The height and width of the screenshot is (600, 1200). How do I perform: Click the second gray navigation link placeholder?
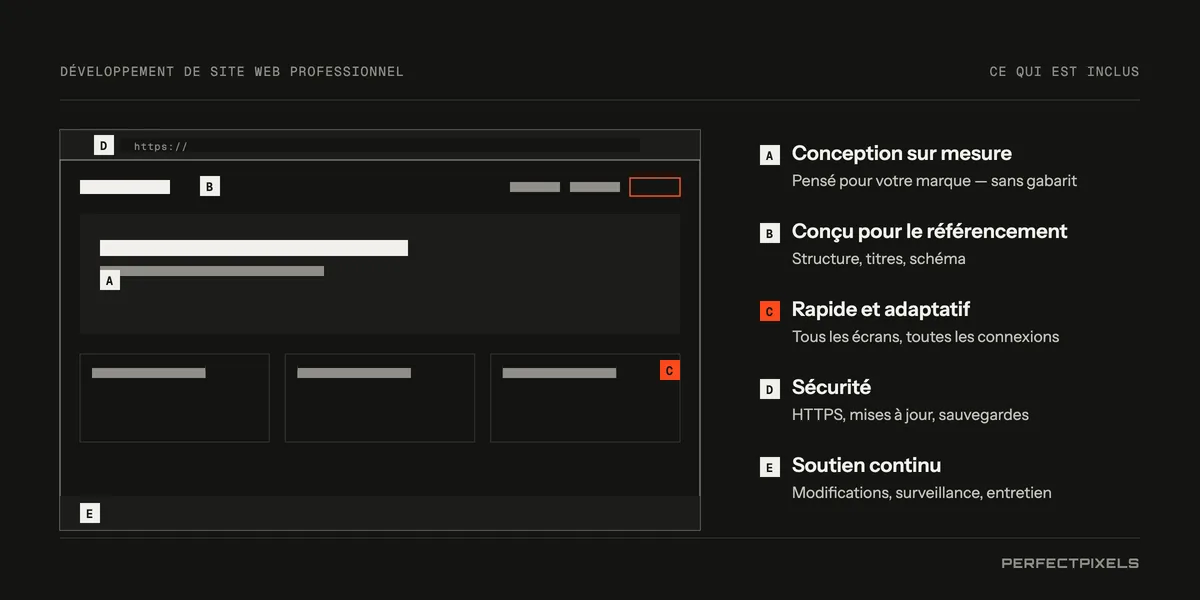point(595,187)
